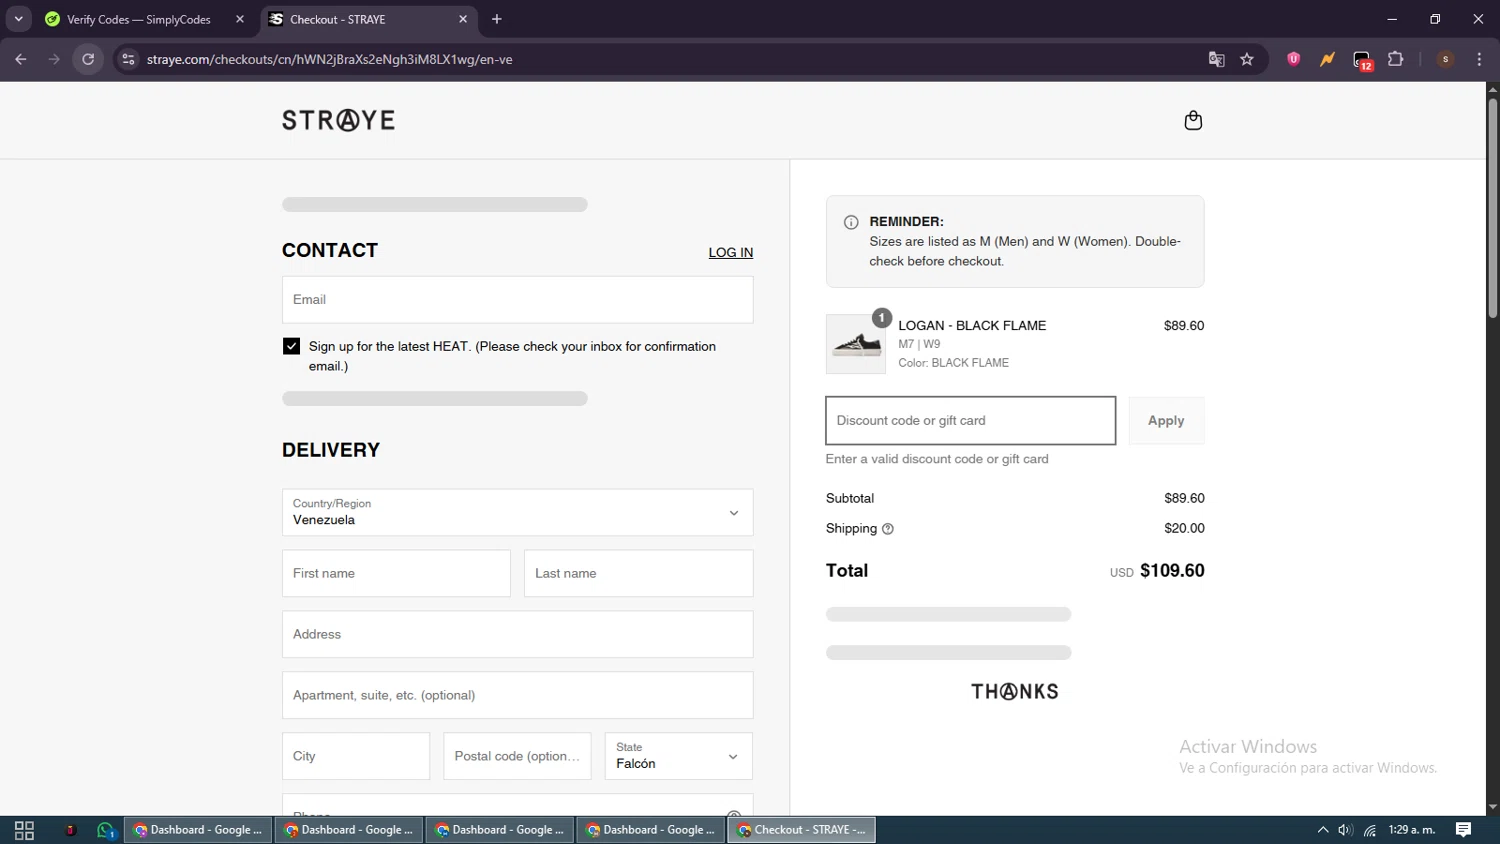Click the Postal code field
The image size is (1500, 844).
tap(517, 756)
